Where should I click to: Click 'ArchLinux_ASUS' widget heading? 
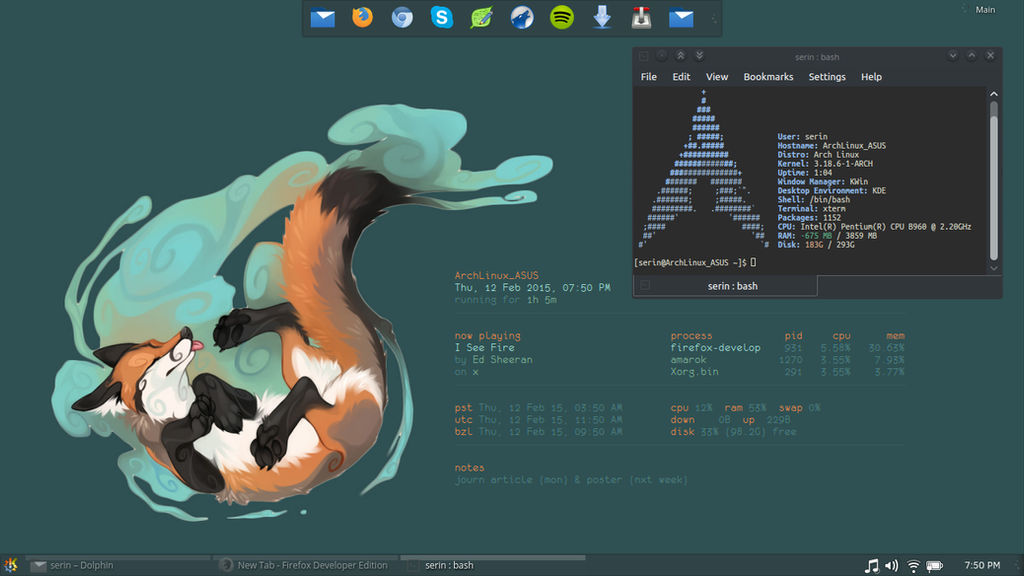(496, 276)
